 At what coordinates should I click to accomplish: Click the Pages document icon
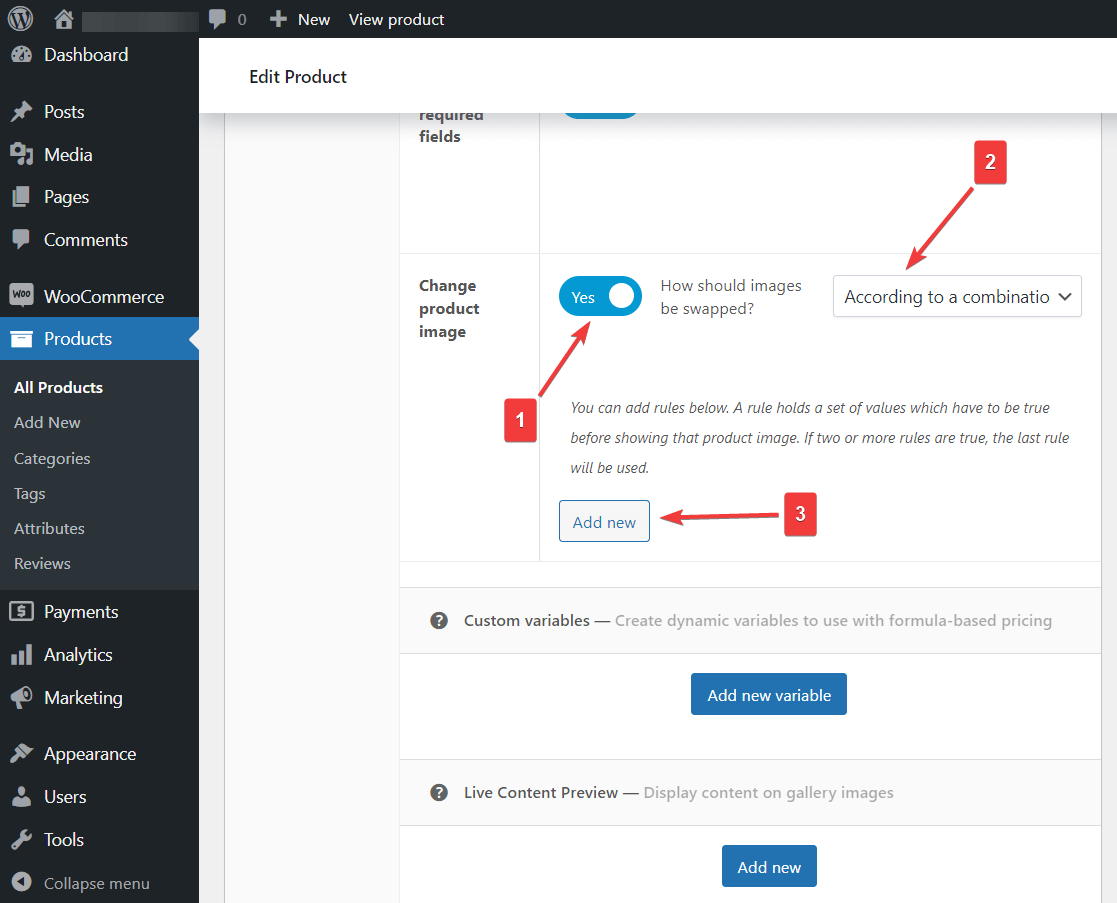(x=21, y=197)
